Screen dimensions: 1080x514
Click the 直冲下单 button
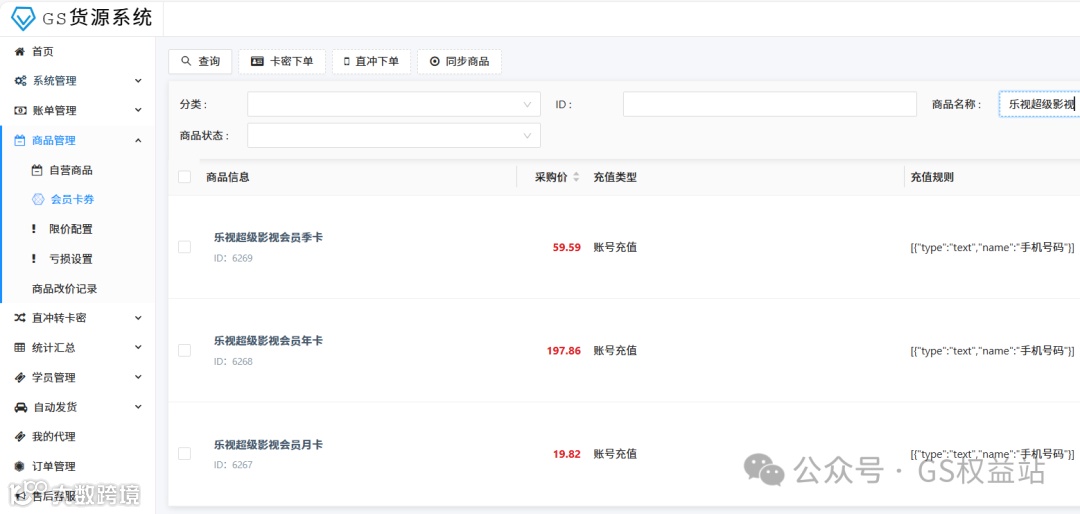pos(371,61)
